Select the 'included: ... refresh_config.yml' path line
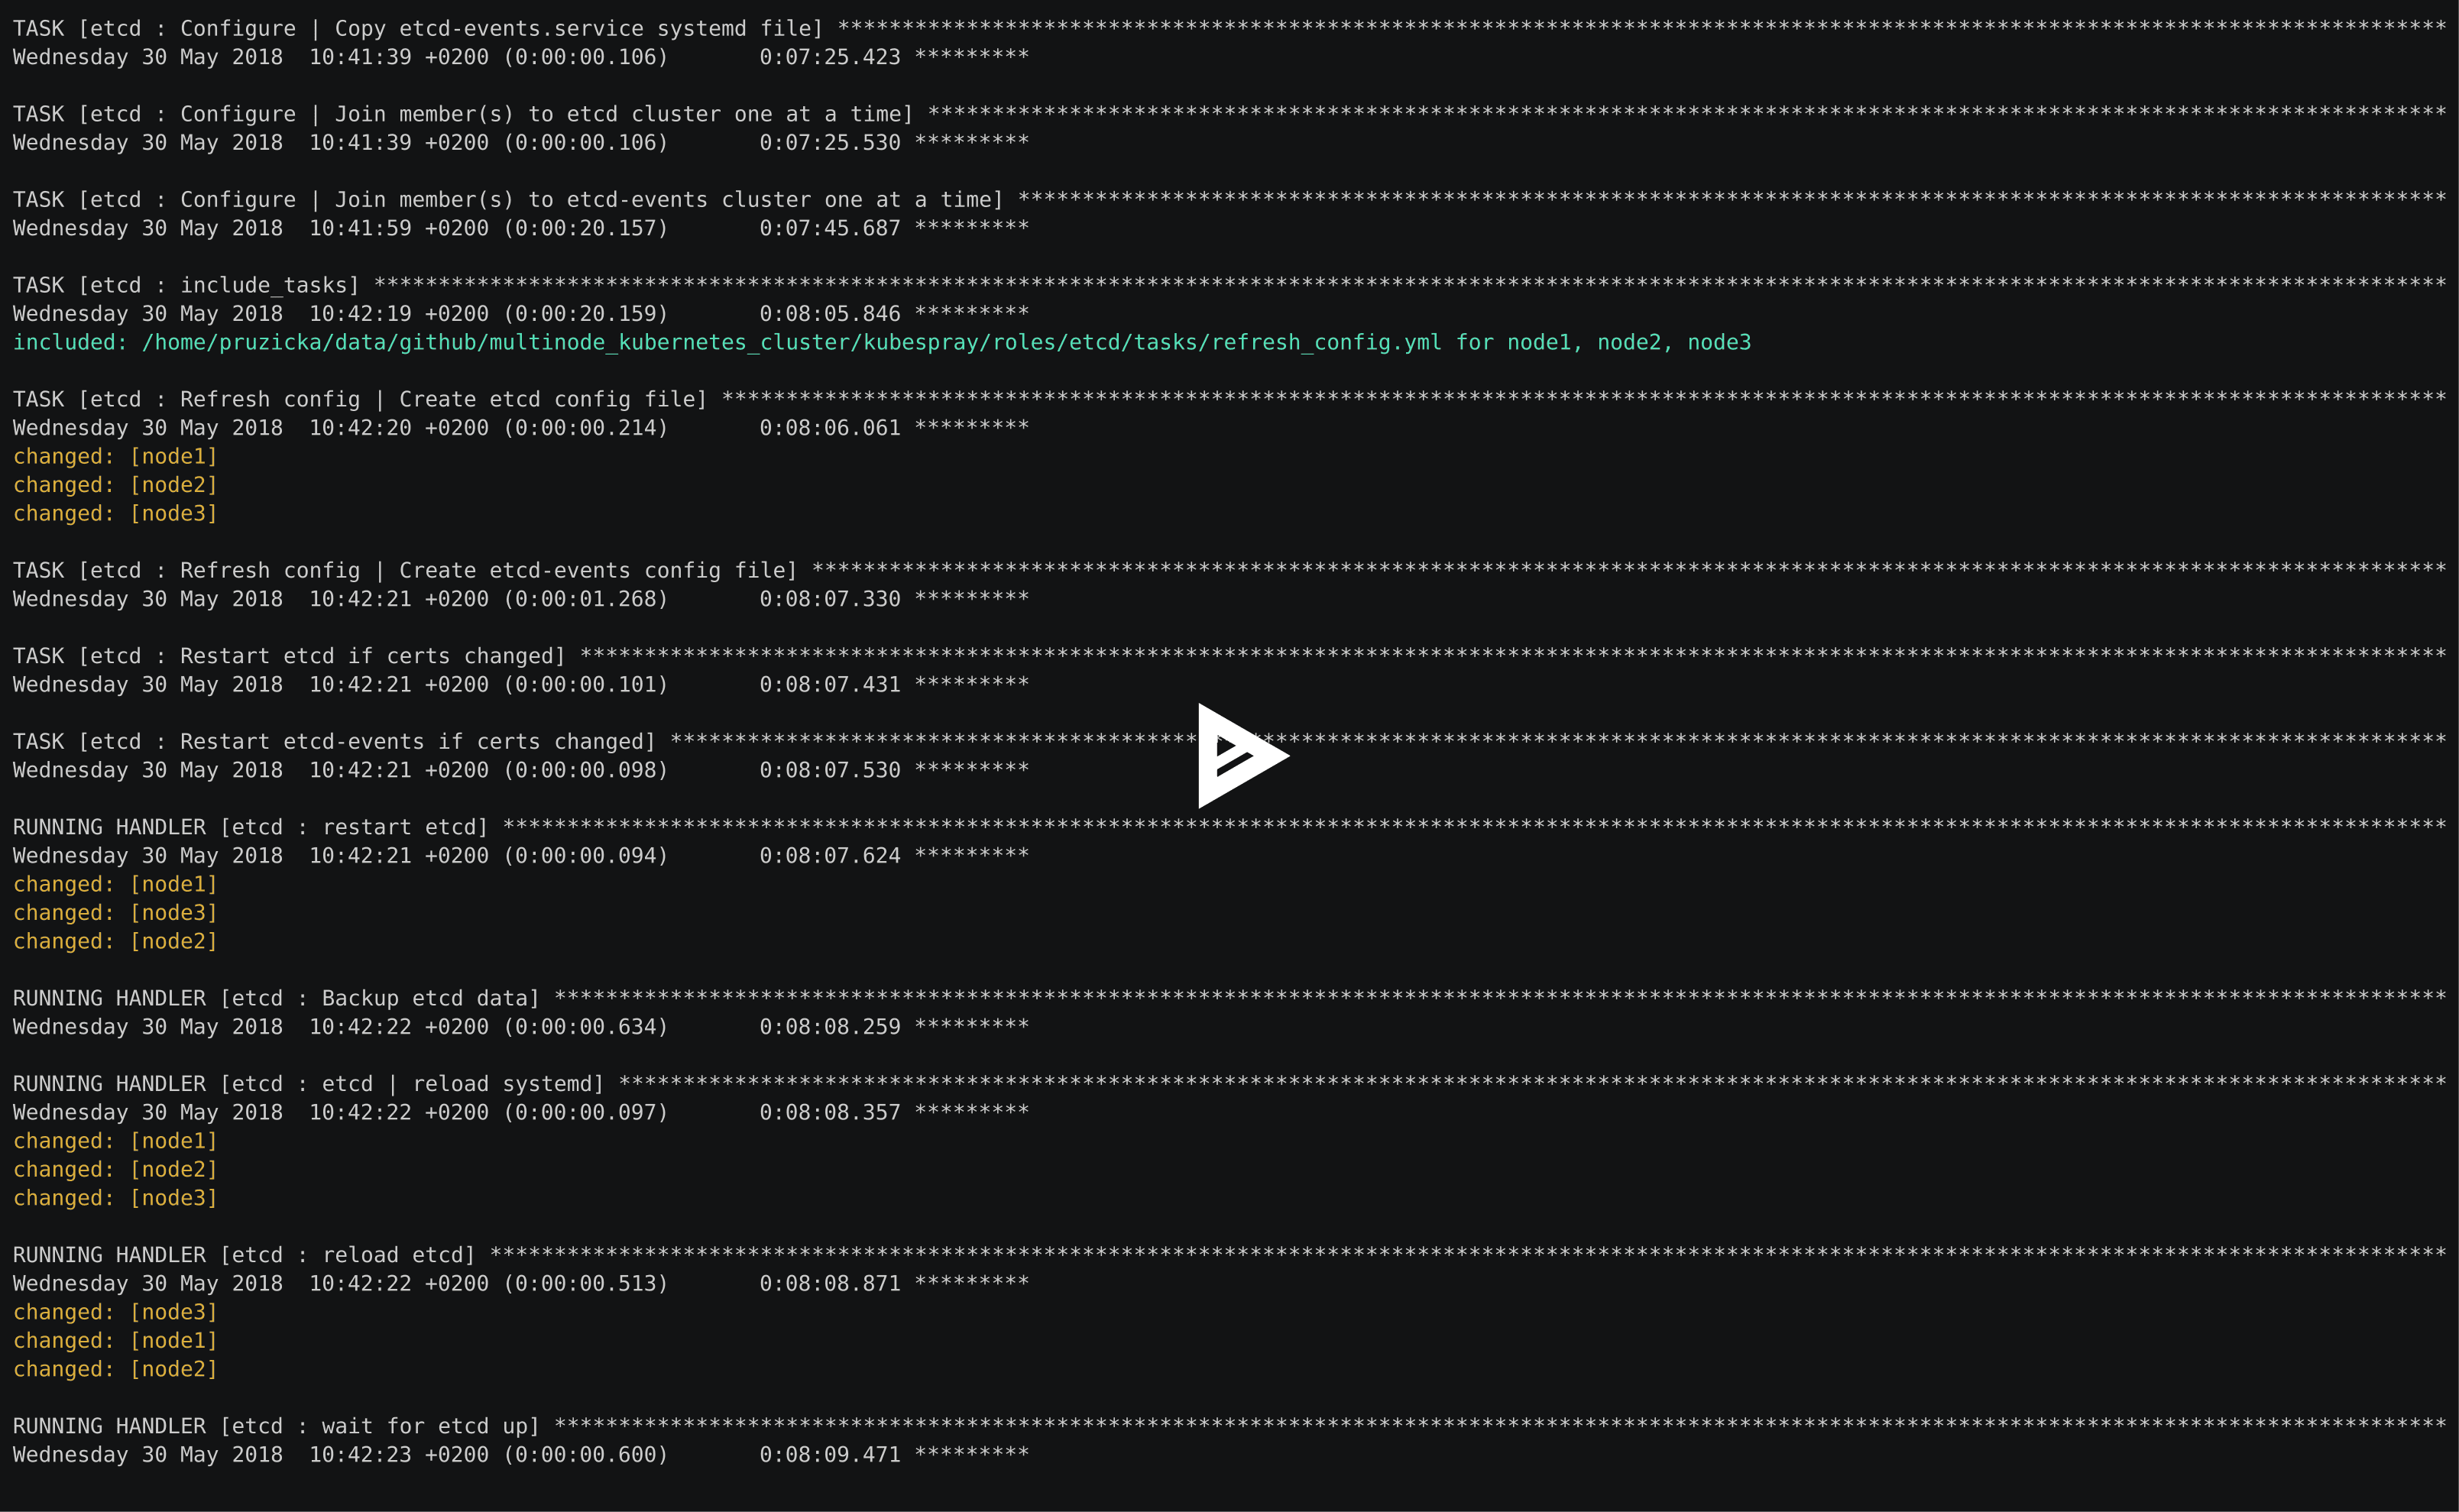2459x1512 pixels. click(x=882, y=342)
